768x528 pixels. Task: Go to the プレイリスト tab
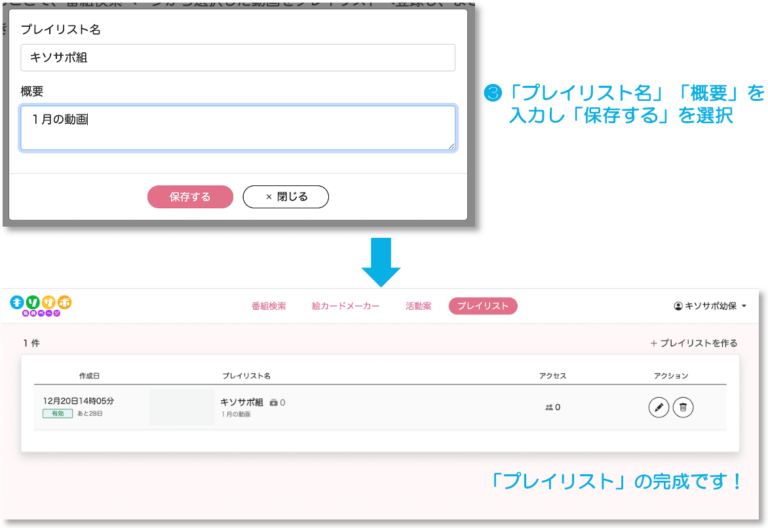point(483,306)
